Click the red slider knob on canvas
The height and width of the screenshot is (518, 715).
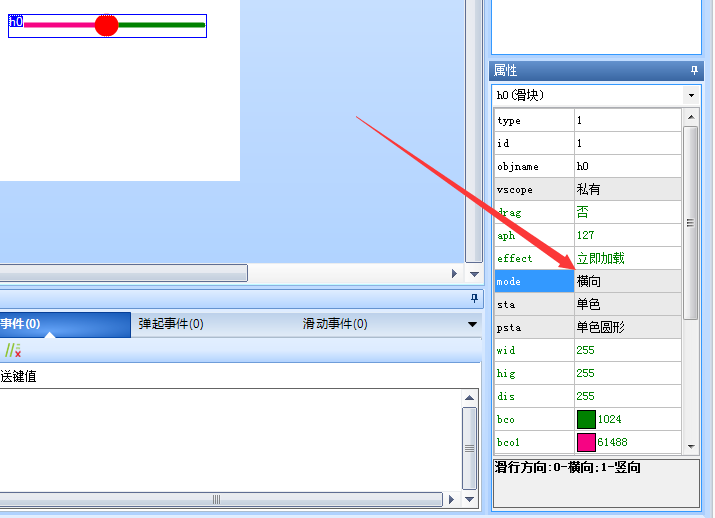pyautogui.click(x=106, y=26)
